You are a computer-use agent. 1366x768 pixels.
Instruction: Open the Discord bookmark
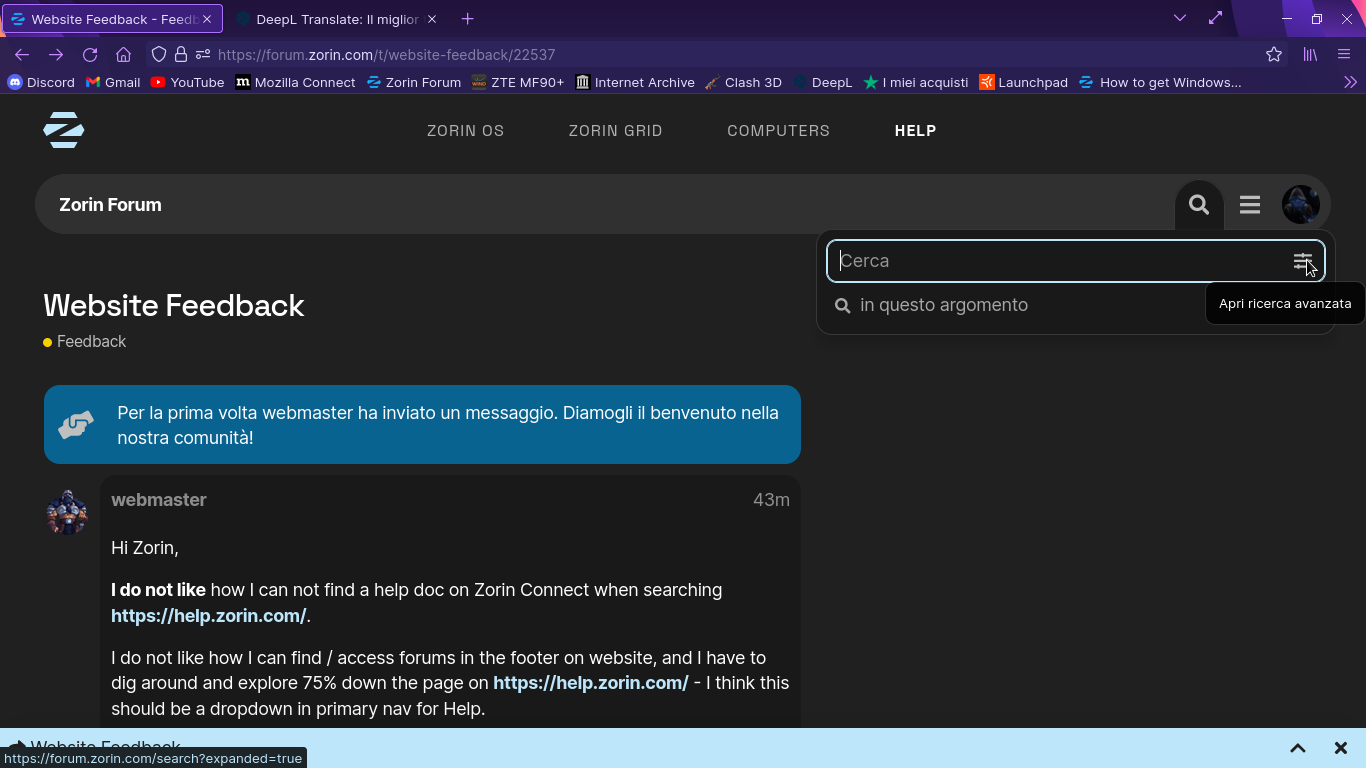pyautogui.click(x=41, y=82)
